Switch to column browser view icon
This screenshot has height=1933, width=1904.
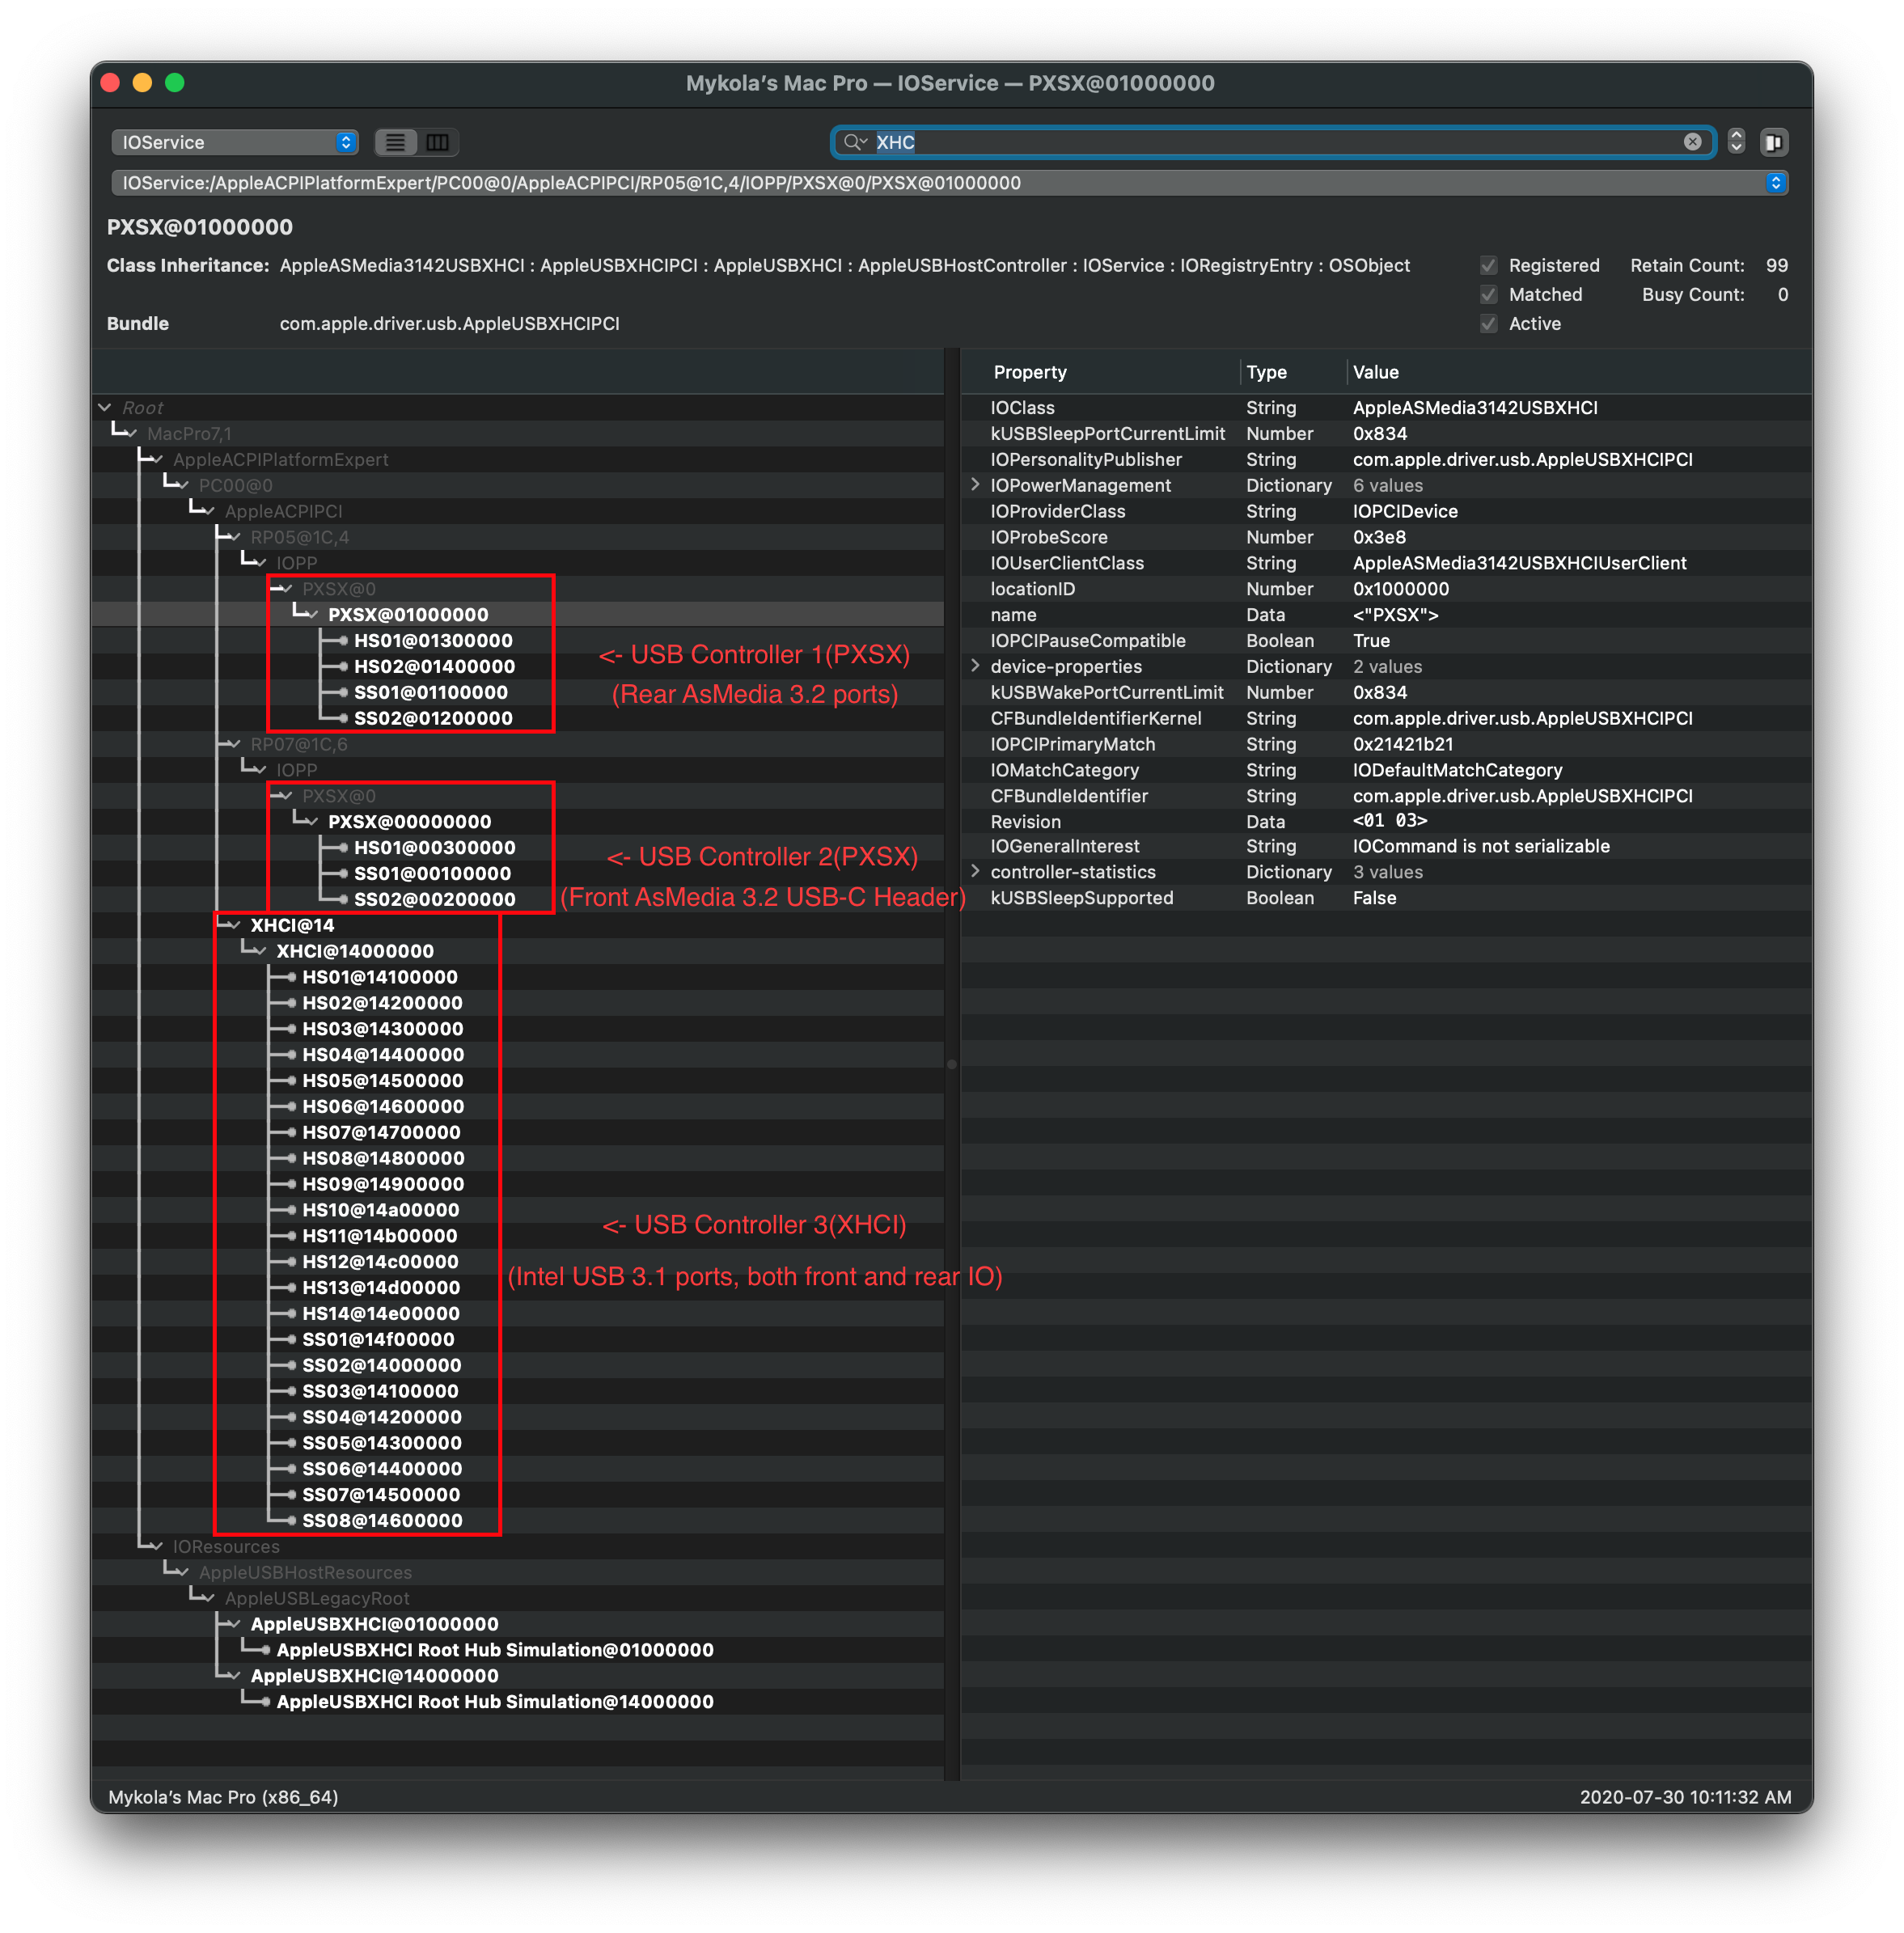pos(437,142)
